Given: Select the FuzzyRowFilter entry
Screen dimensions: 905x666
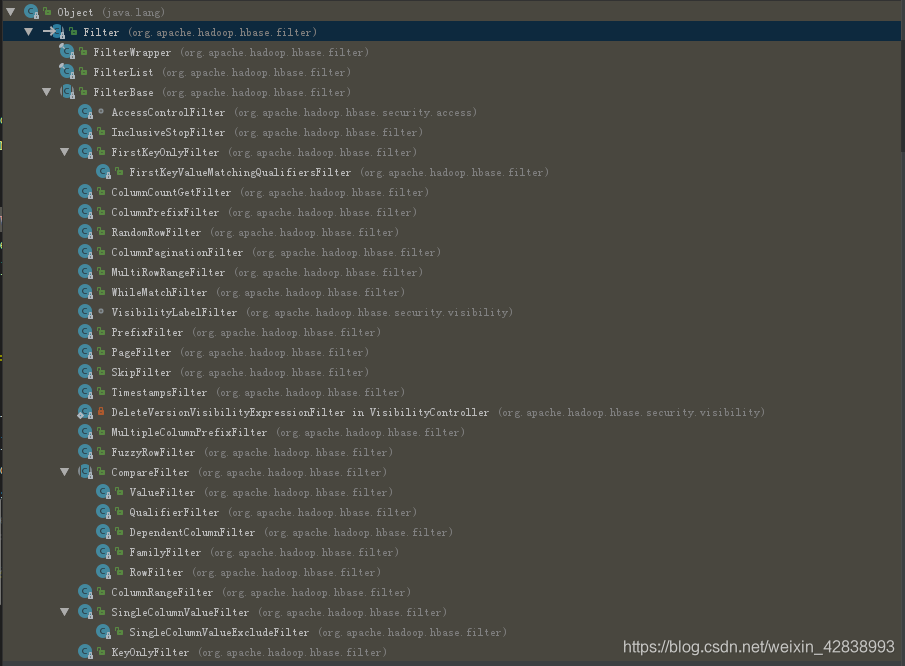Looking at the screenshot, I should [x=252, y=452].
